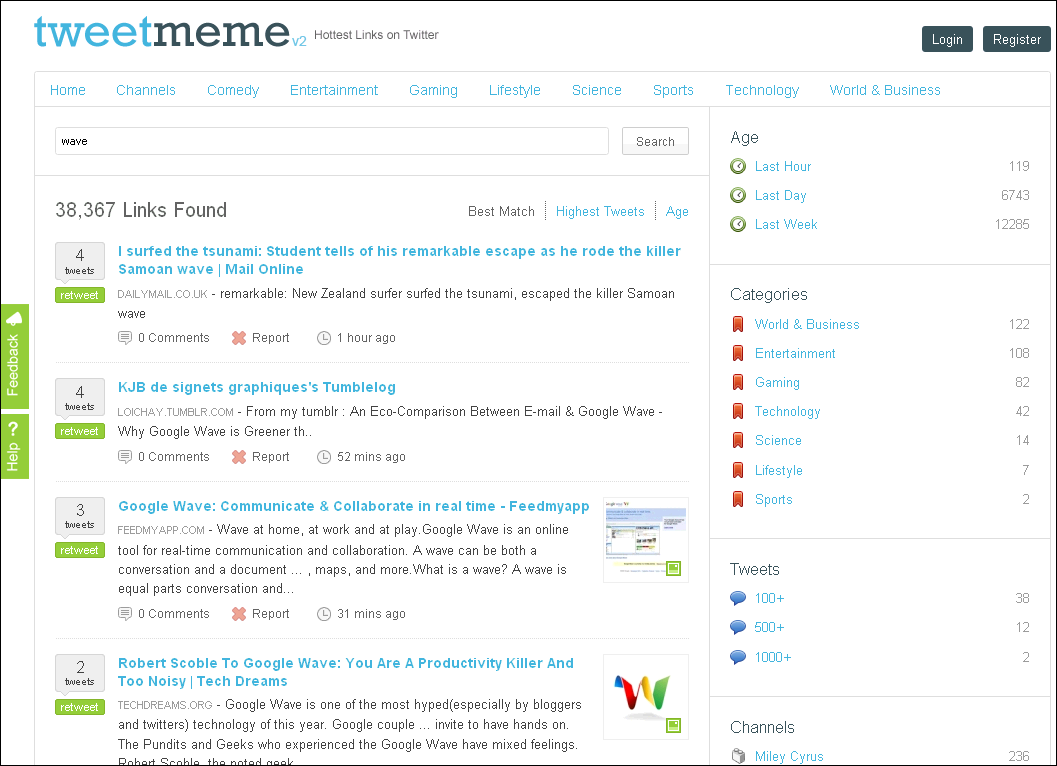Retweet the Feedmyapp Google Wave story

(80, 550)
